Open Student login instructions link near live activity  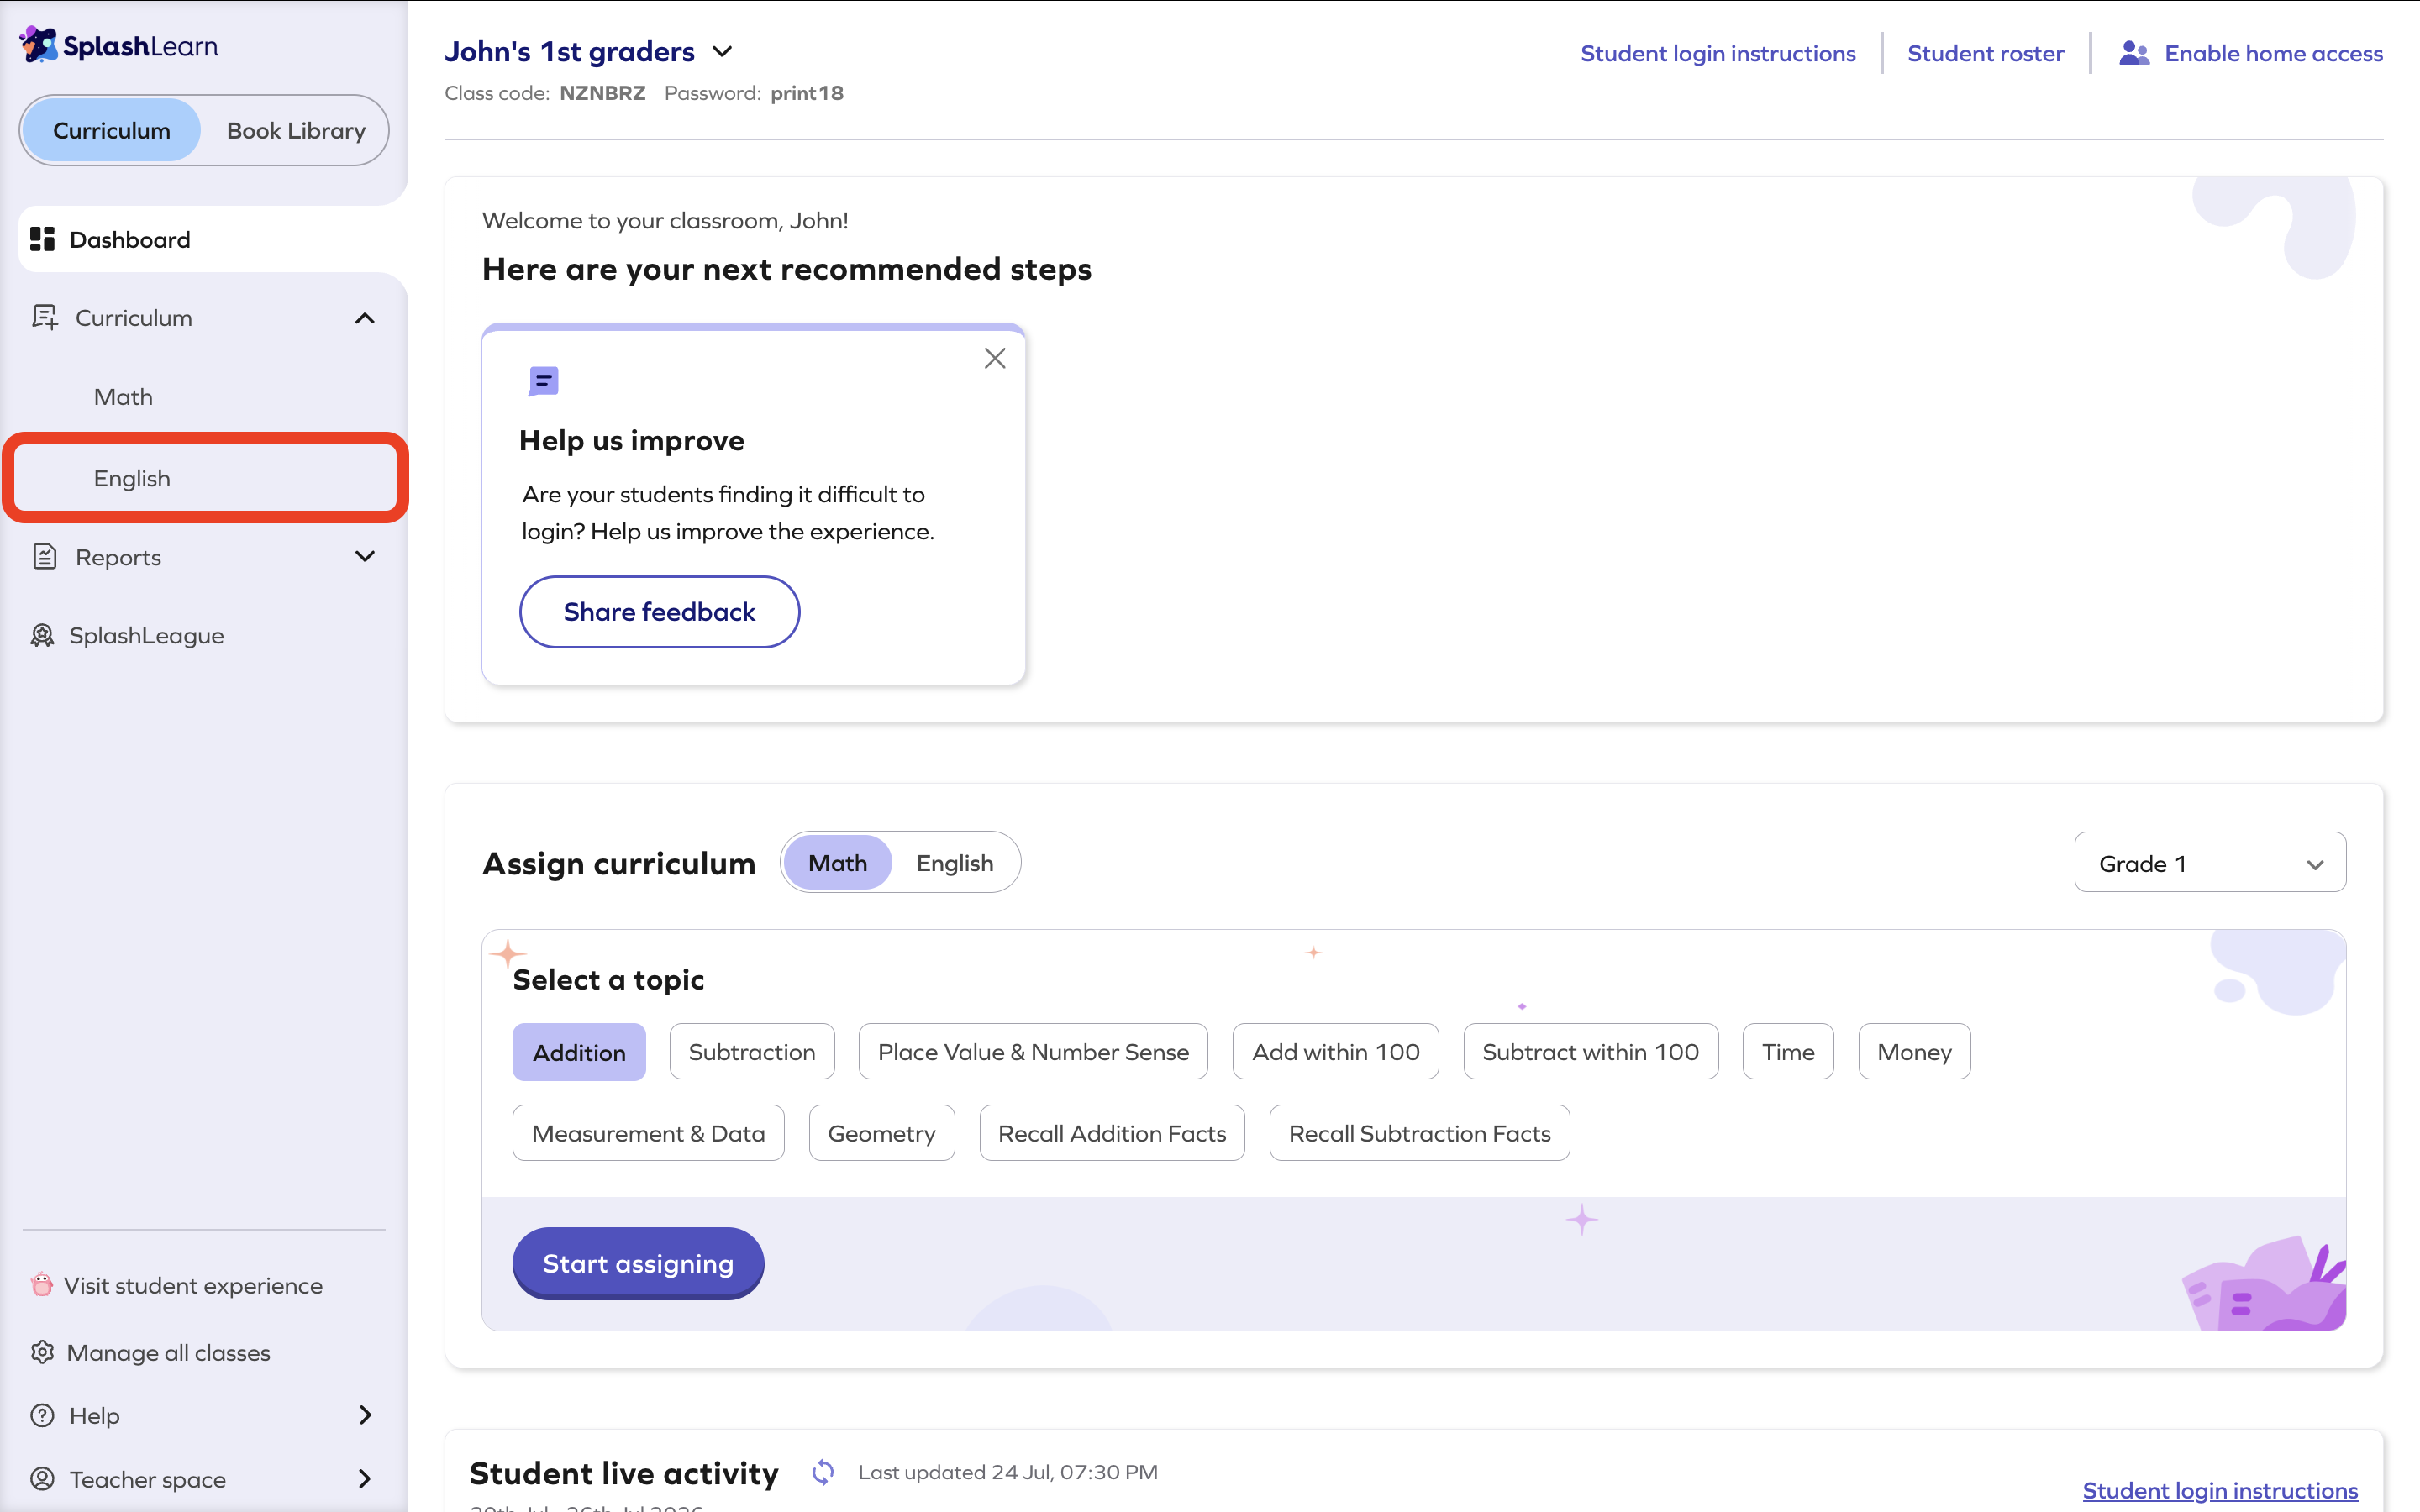2220,1490
